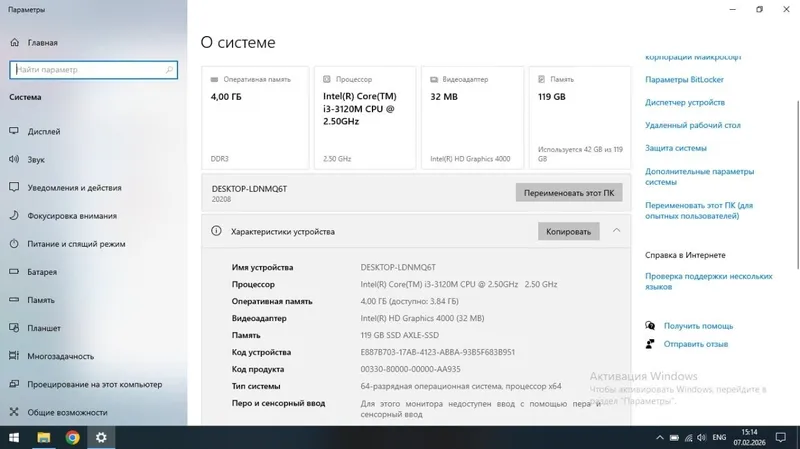Image resolution: width=800 pixels, height=449 pixels.
Task: Select the Многозадачность icon
Action: 14,356
